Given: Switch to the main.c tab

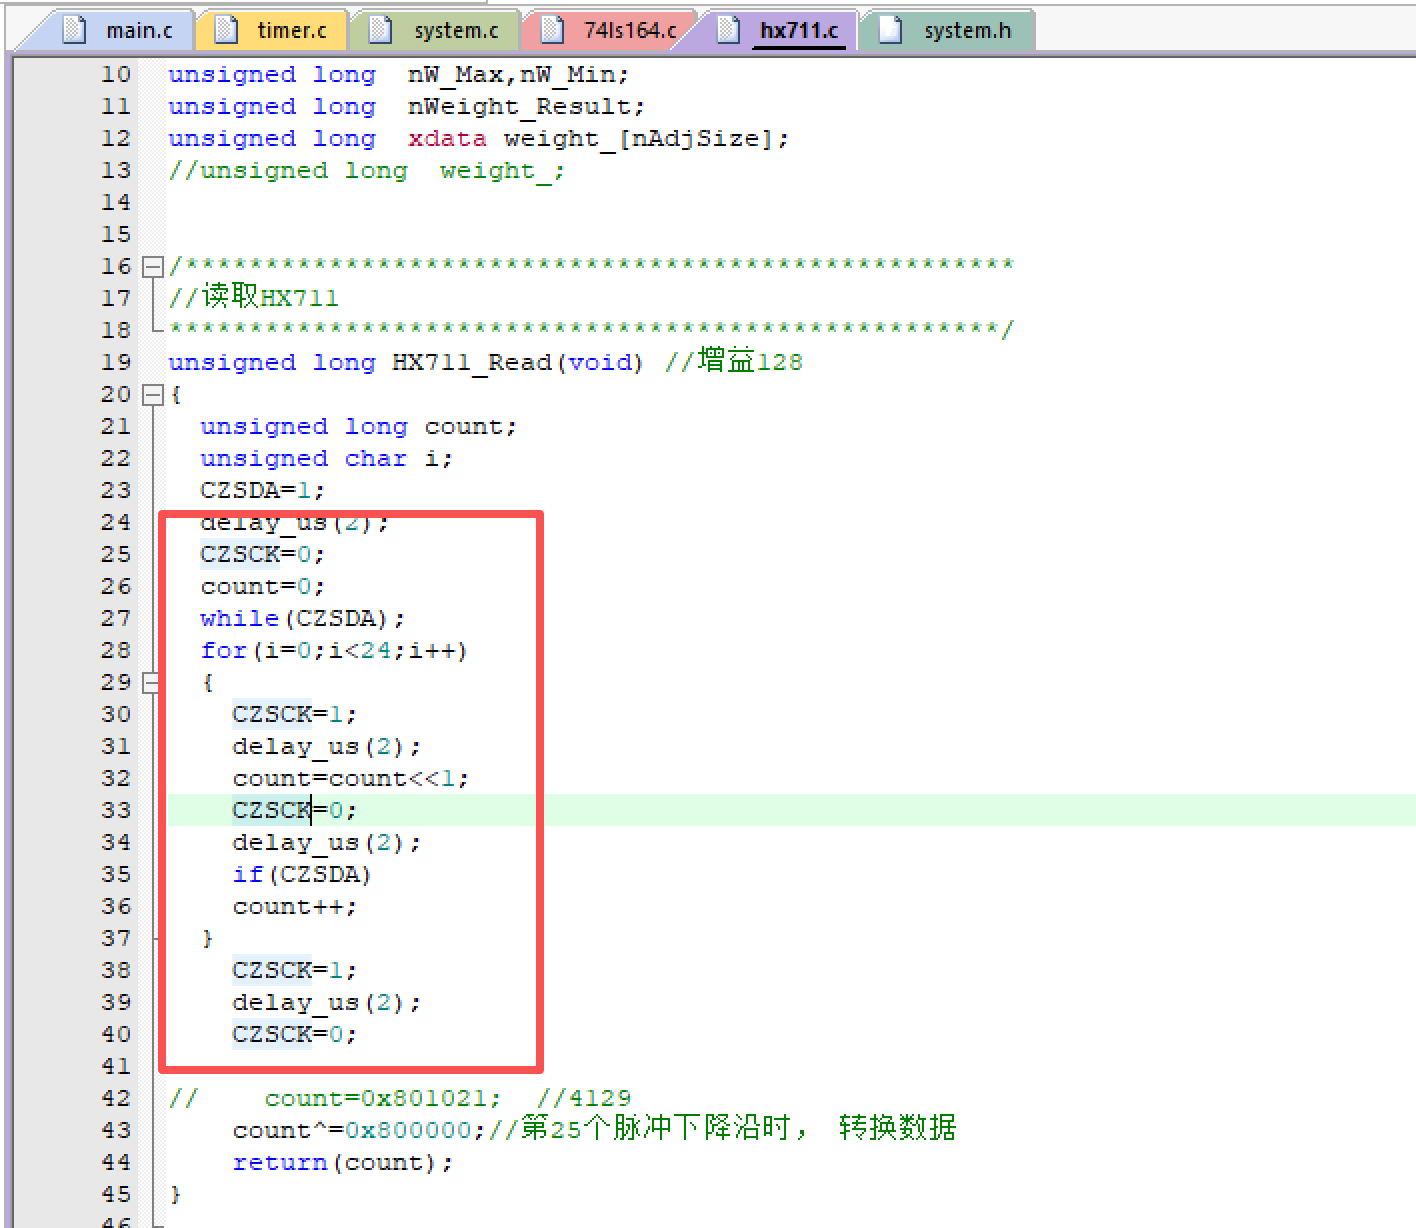Looking at the screenshot, I should [139, 31].
